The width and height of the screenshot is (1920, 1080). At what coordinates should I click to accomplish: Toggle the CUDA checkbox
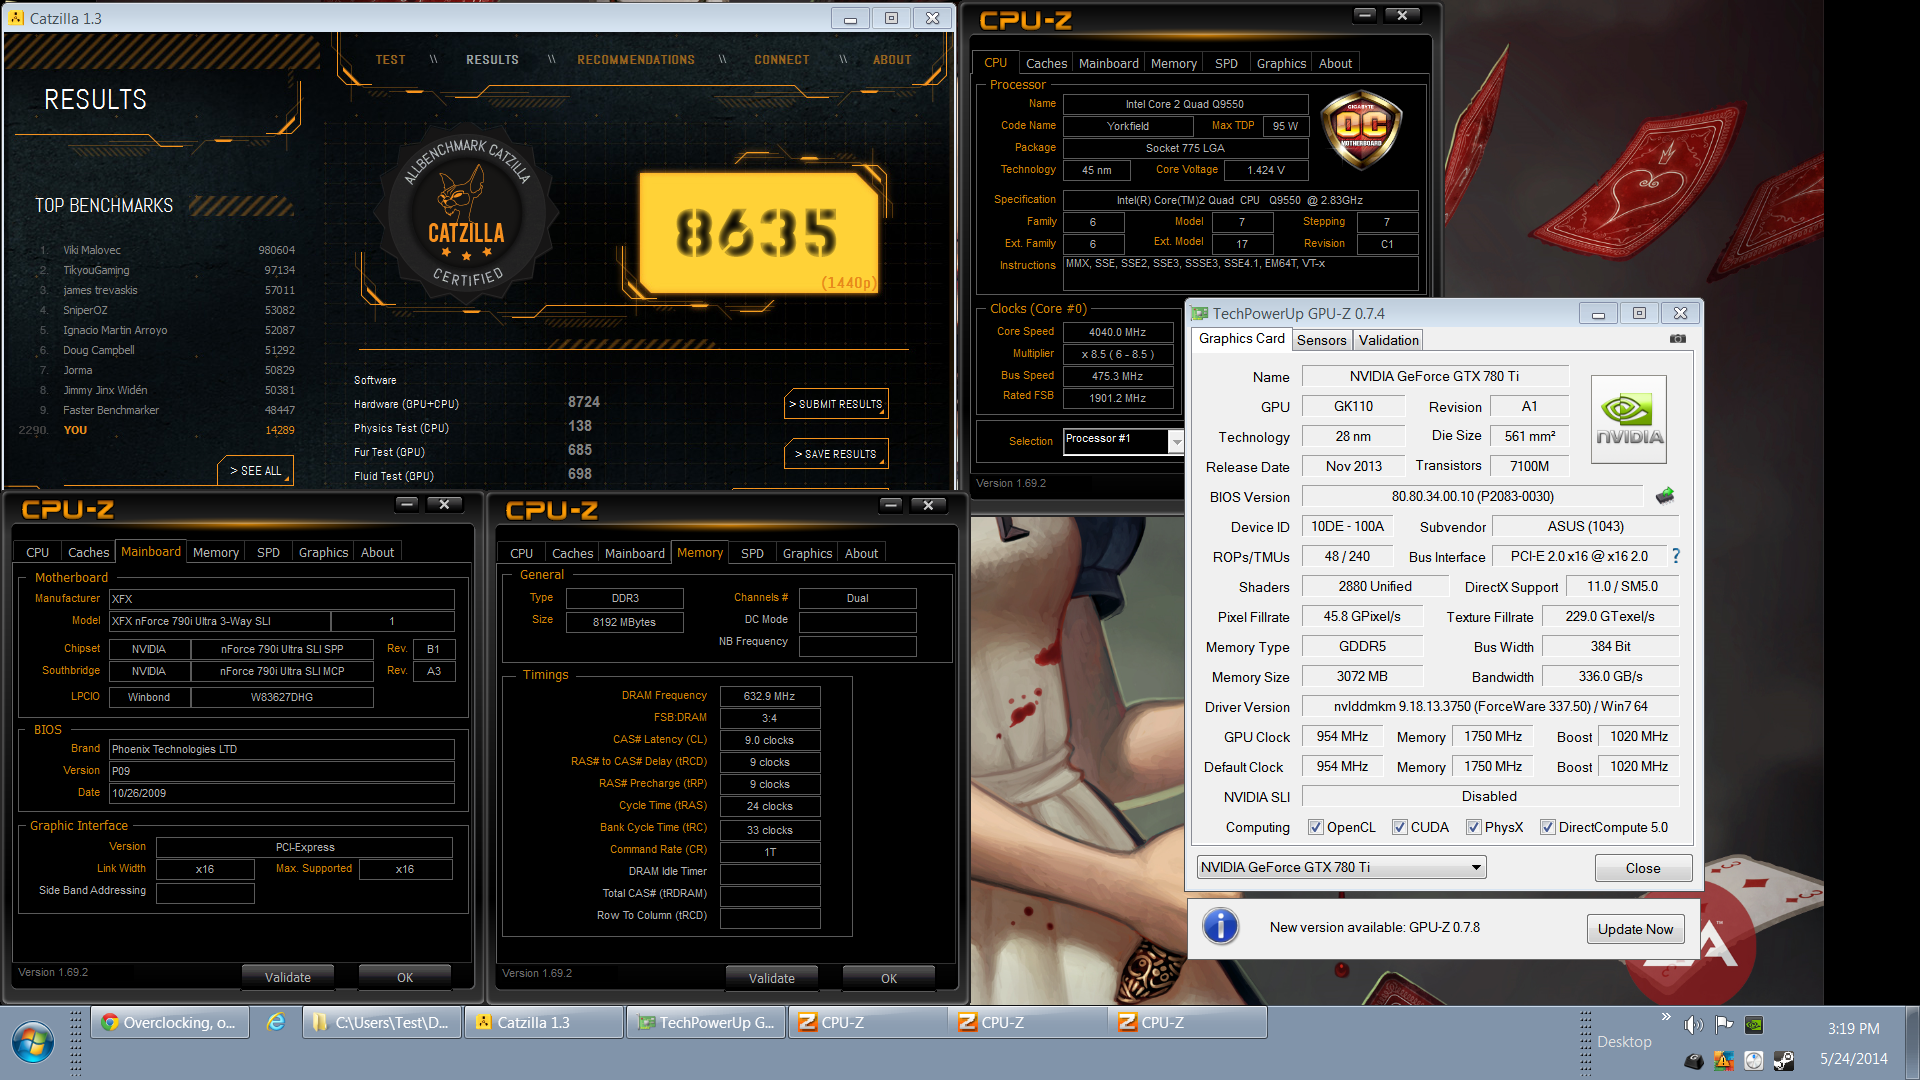point(1400,827)
